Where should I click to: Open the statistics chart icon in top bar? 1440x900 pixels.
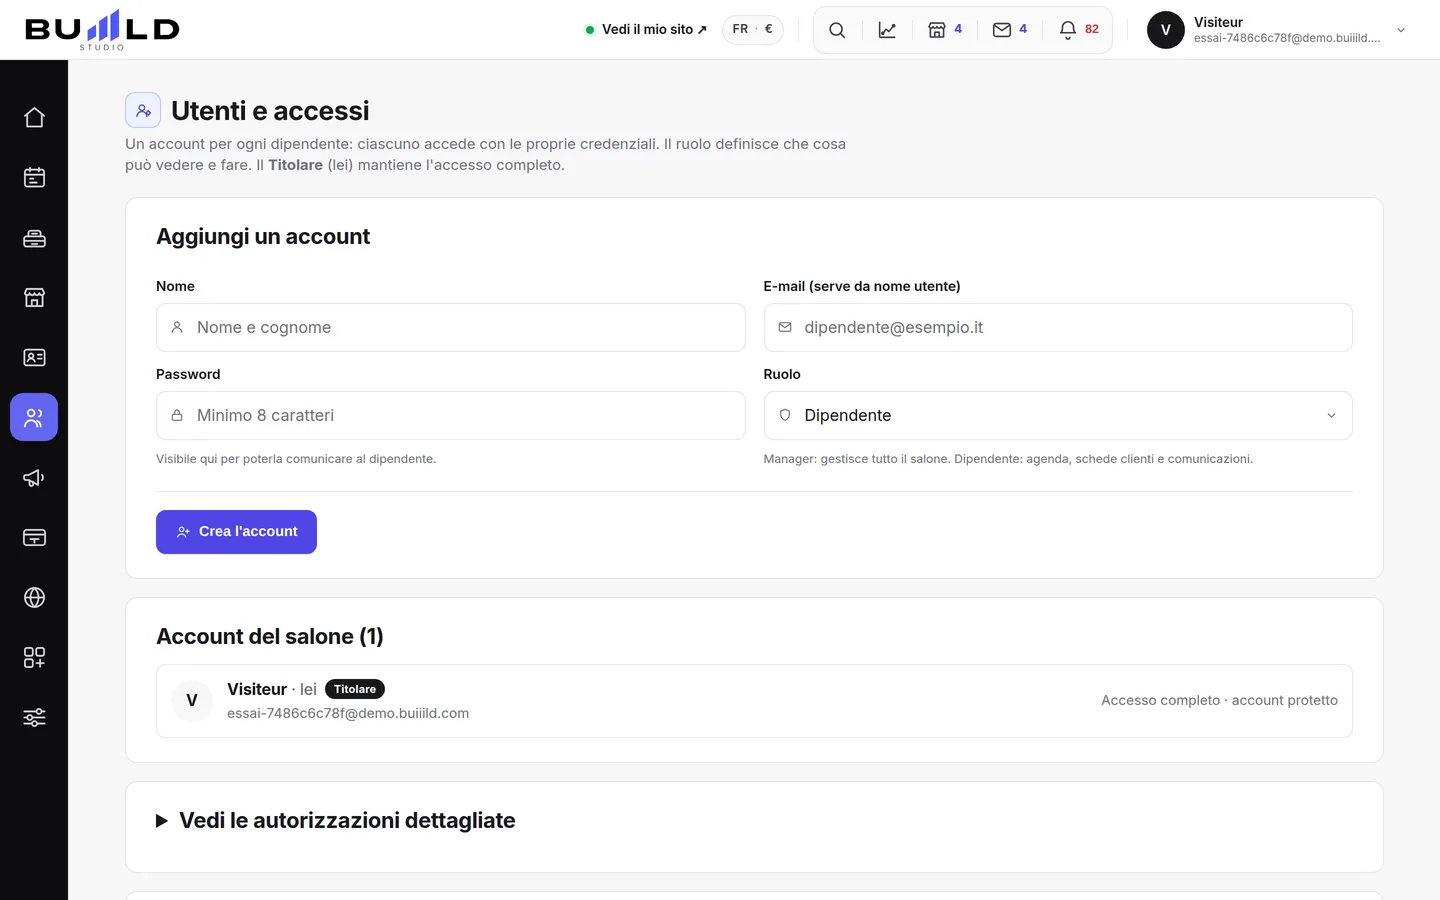887,30
